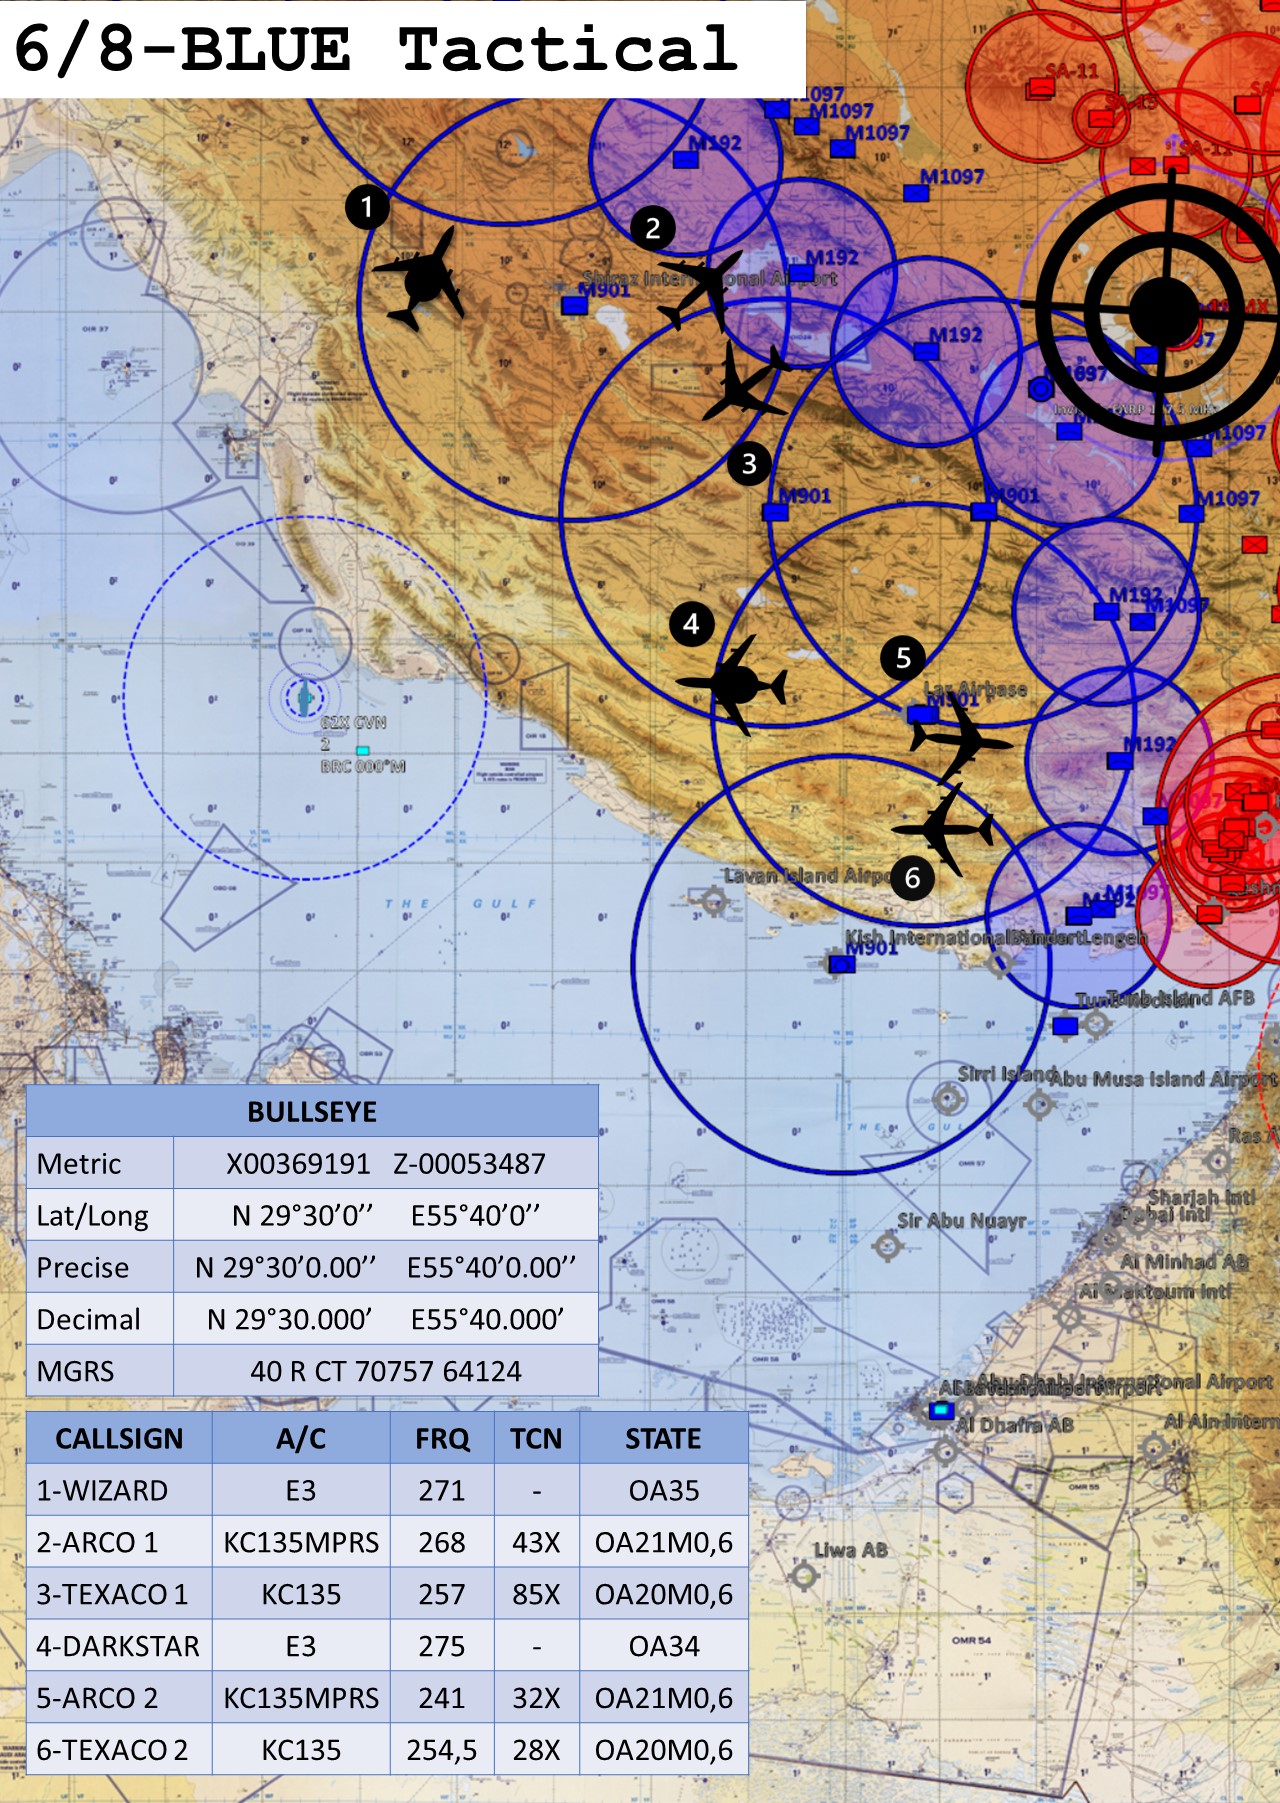Click the large black bullseye target symbol
Viewport: 1280px width, 1803px height.
pyautogui.click(x=1162, y=312)
